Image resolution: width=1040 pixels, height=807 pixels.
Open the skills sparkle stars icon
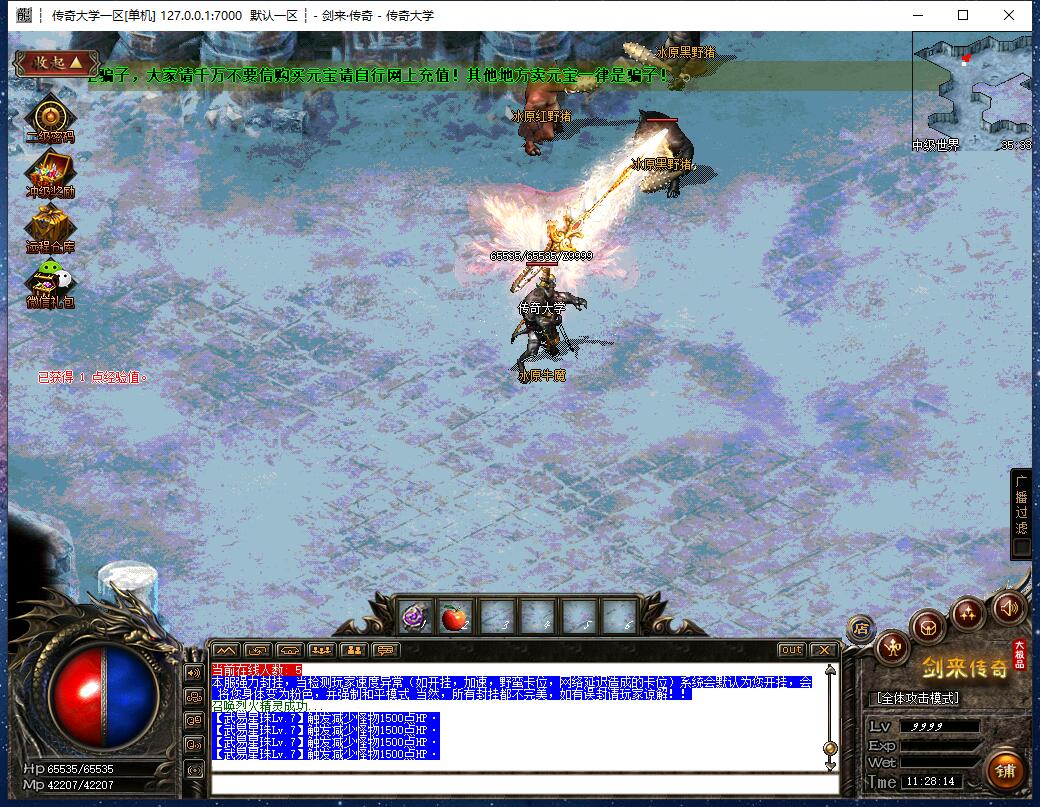[x=967, y=613]
